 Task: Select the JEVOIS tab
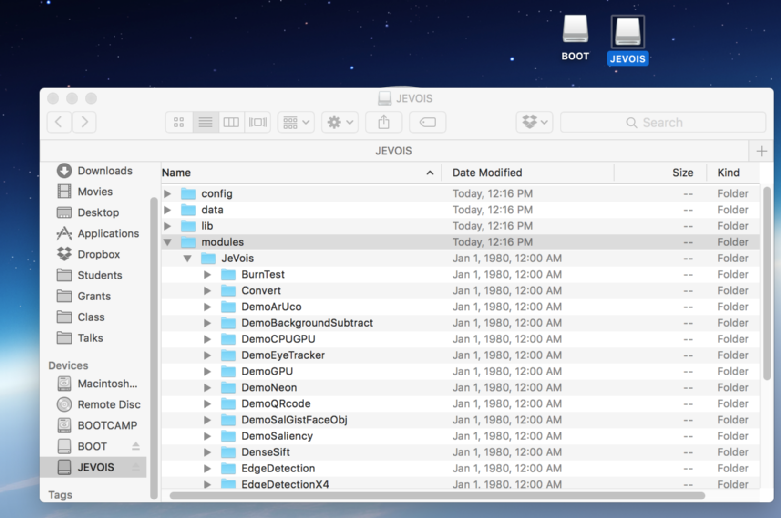point(394,151)
